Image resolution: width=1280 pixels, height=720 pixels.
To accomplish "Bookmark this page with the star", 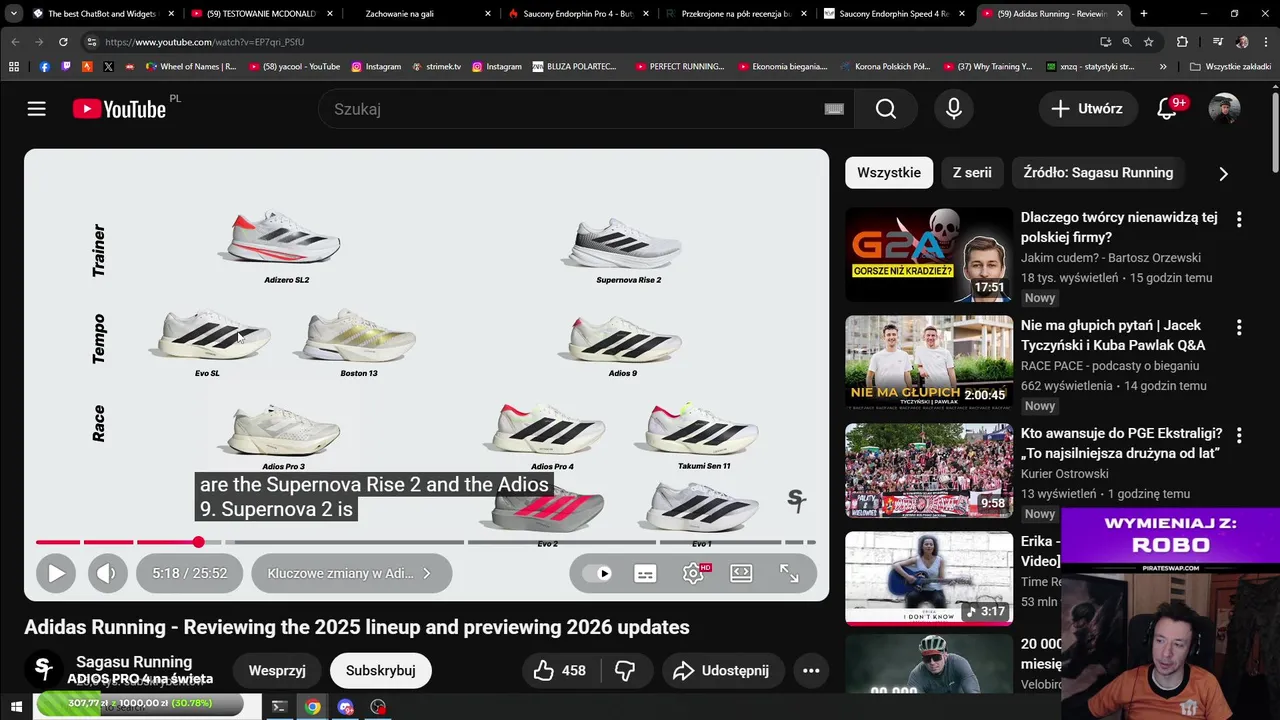I will click(1149, 42).
